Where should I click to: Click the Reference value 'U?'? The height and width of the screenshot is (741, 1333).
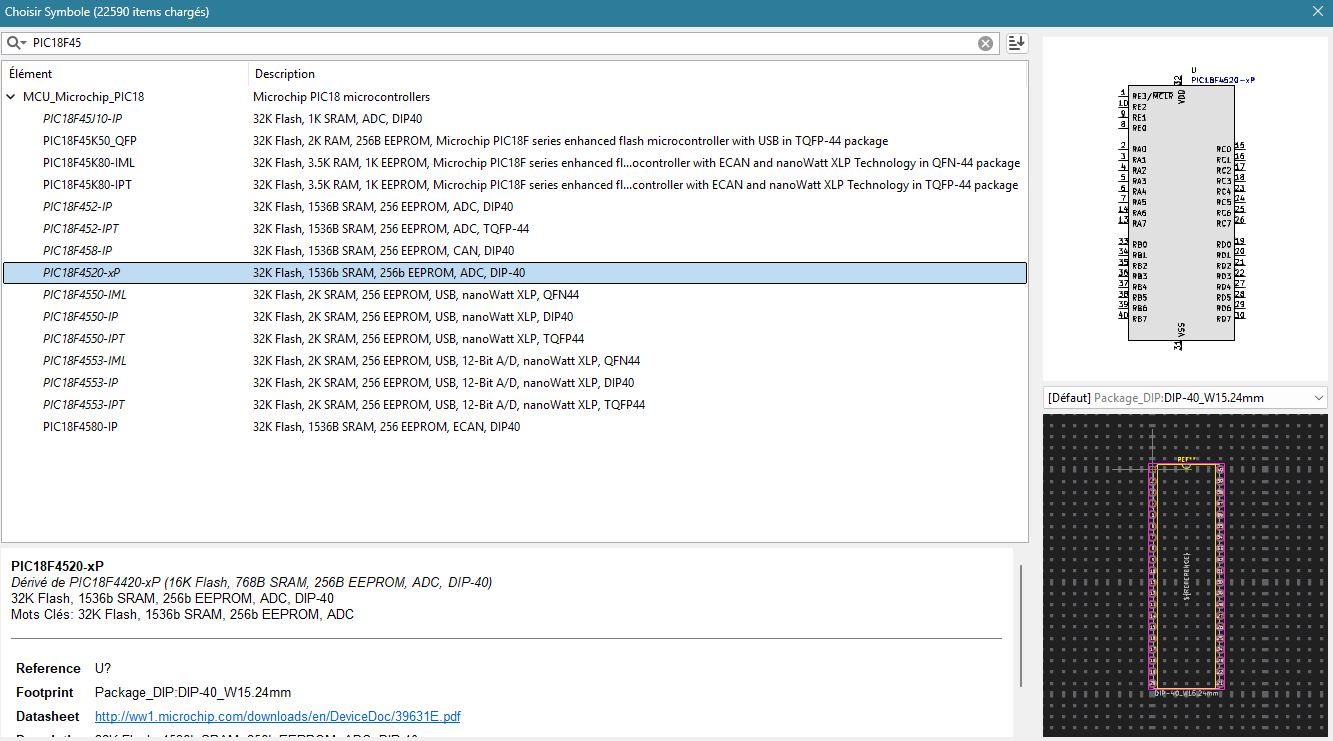click(x=103, y=668)
